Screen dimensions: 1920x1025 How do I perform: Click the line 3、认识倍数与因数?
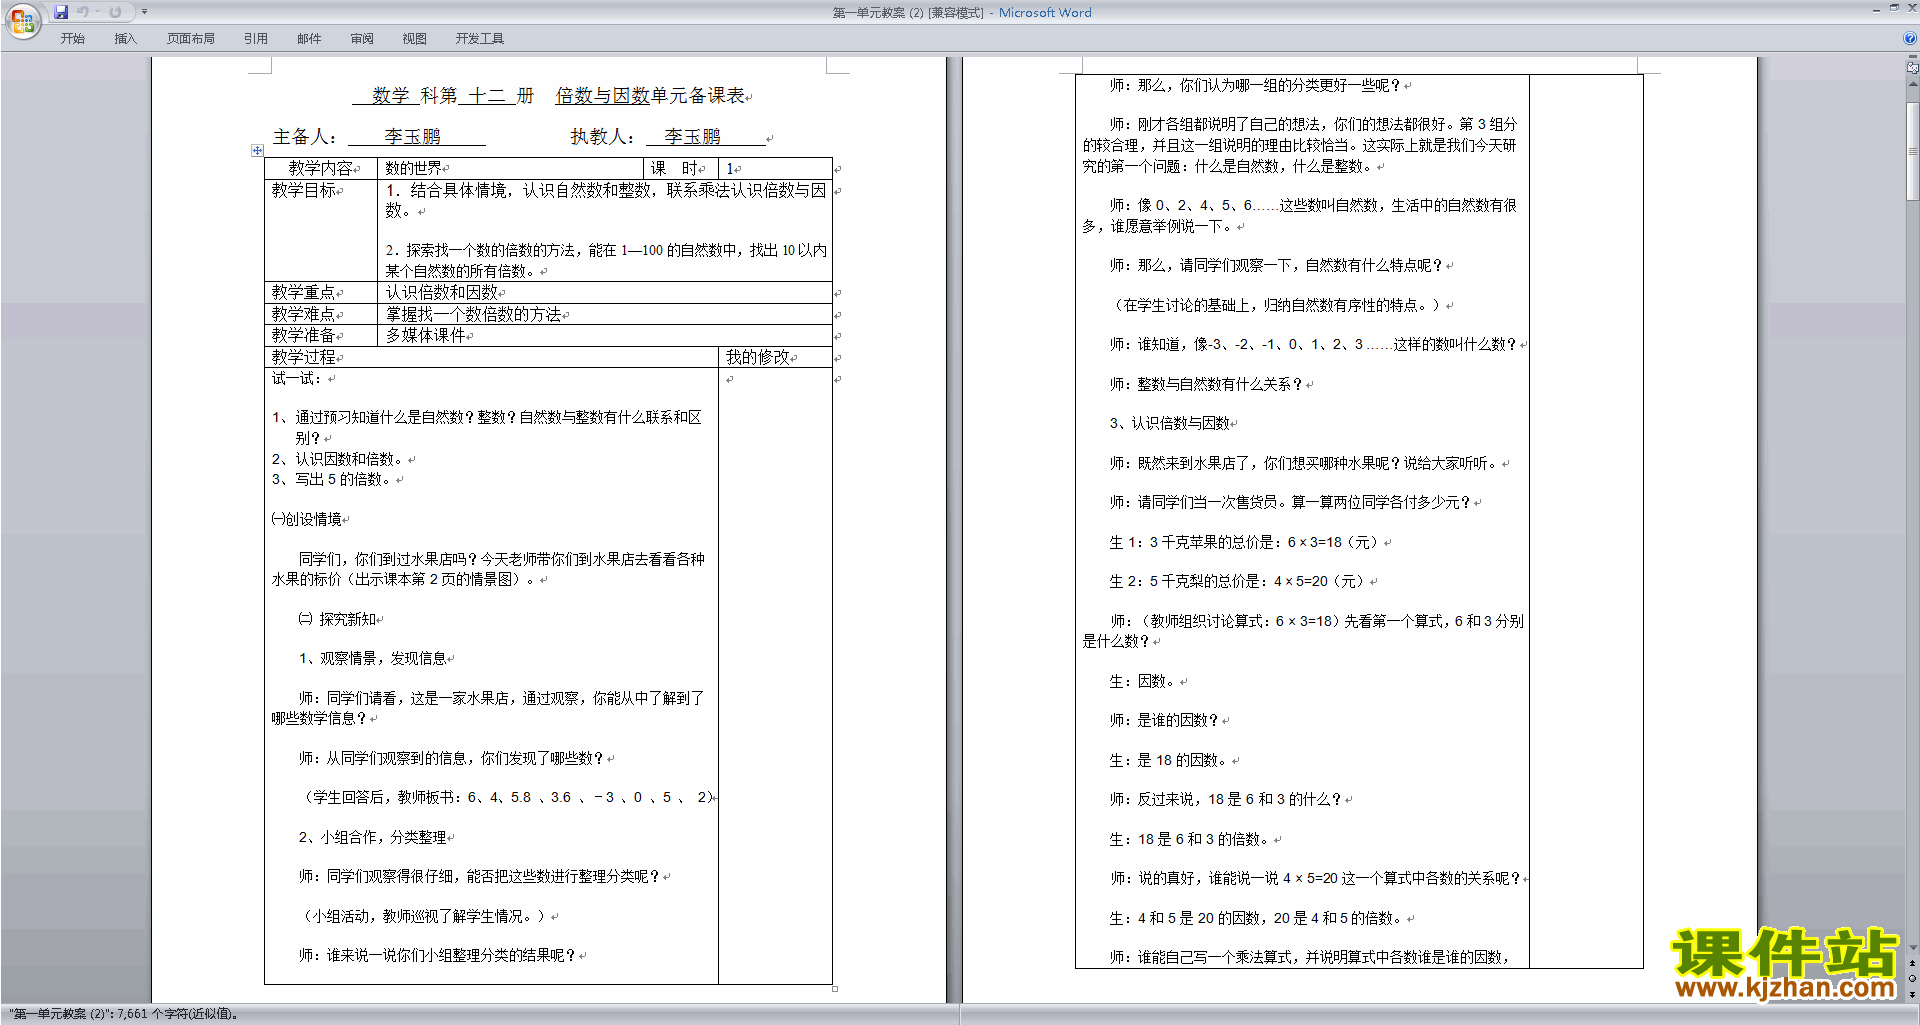[1169, 423]
